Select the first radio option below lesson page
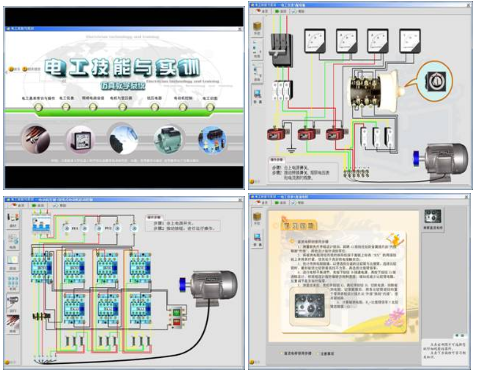 point(282,353)
